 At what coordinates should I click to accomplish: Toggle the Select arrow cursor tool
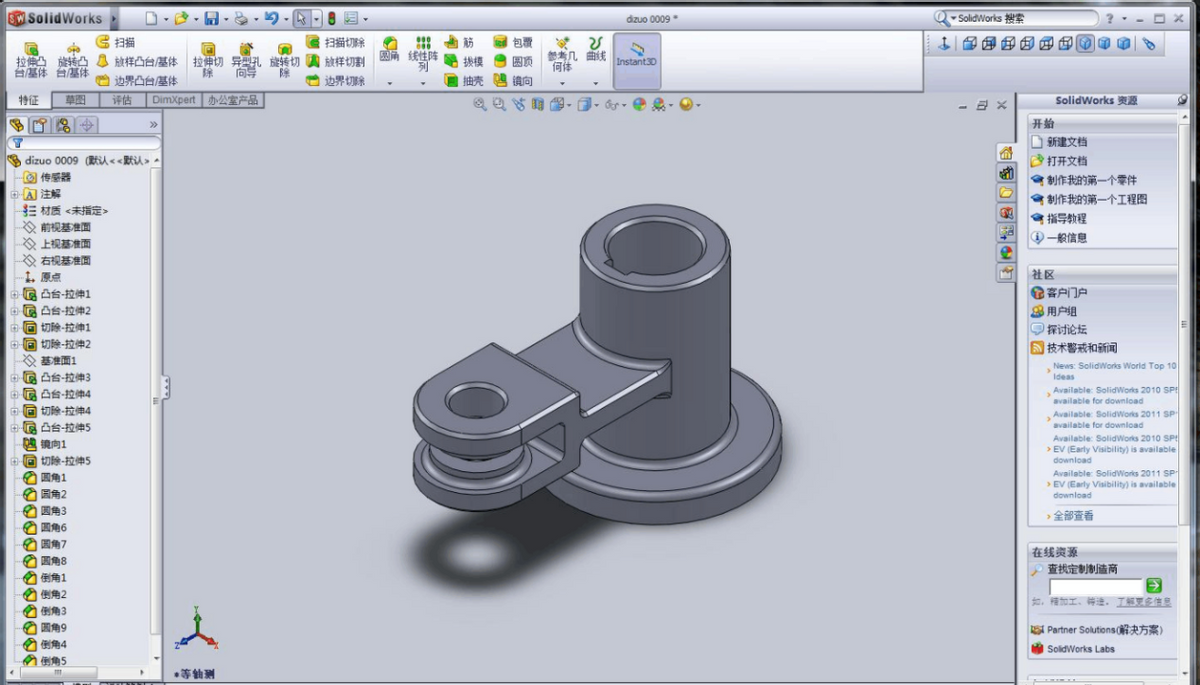pos(302,18)
